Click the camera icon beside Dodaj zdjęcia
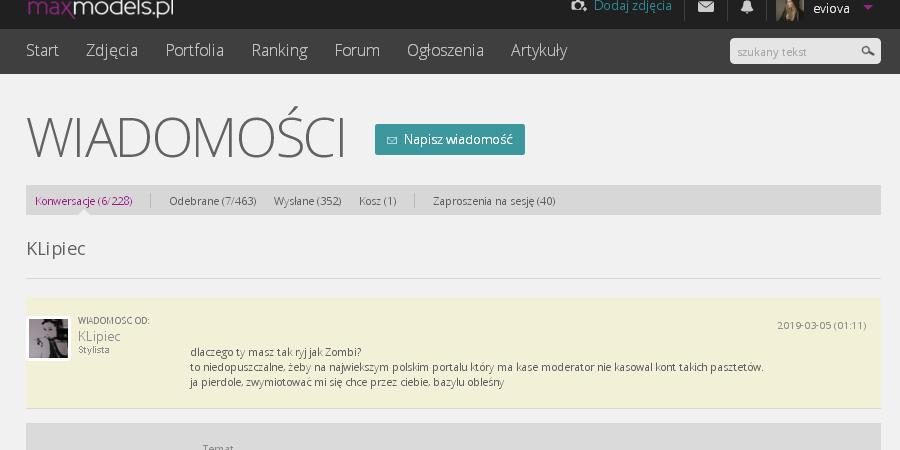The height and width of the screenshot is (450, 900). point(578,6)
